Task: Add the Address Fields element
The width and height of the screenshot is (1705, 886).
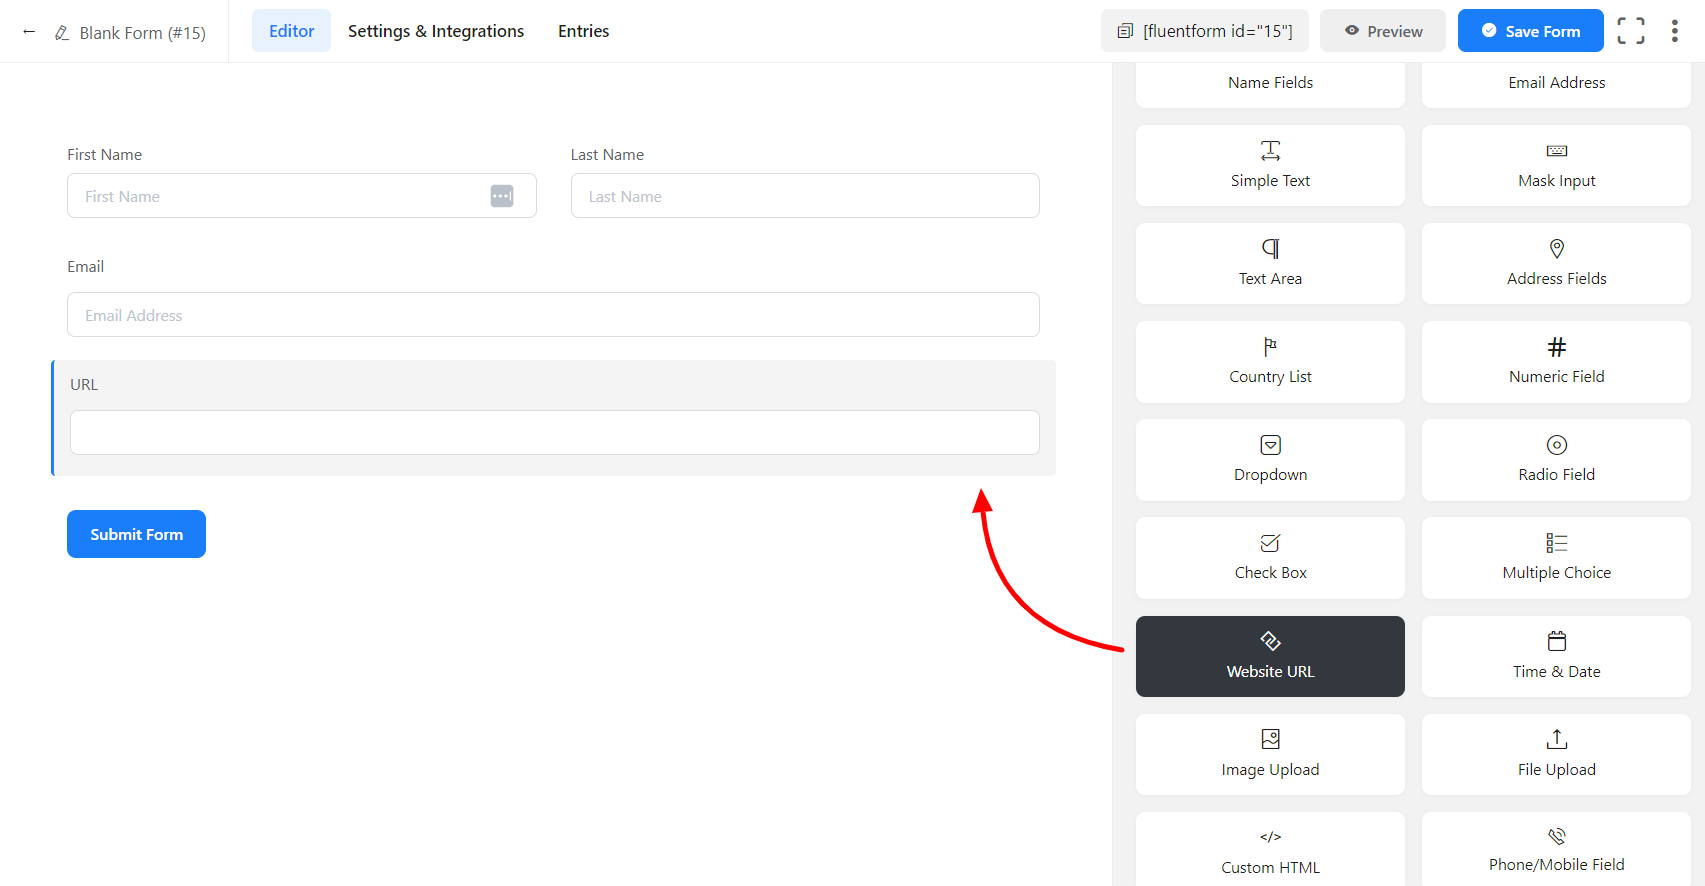Action: pos(1556,264)
